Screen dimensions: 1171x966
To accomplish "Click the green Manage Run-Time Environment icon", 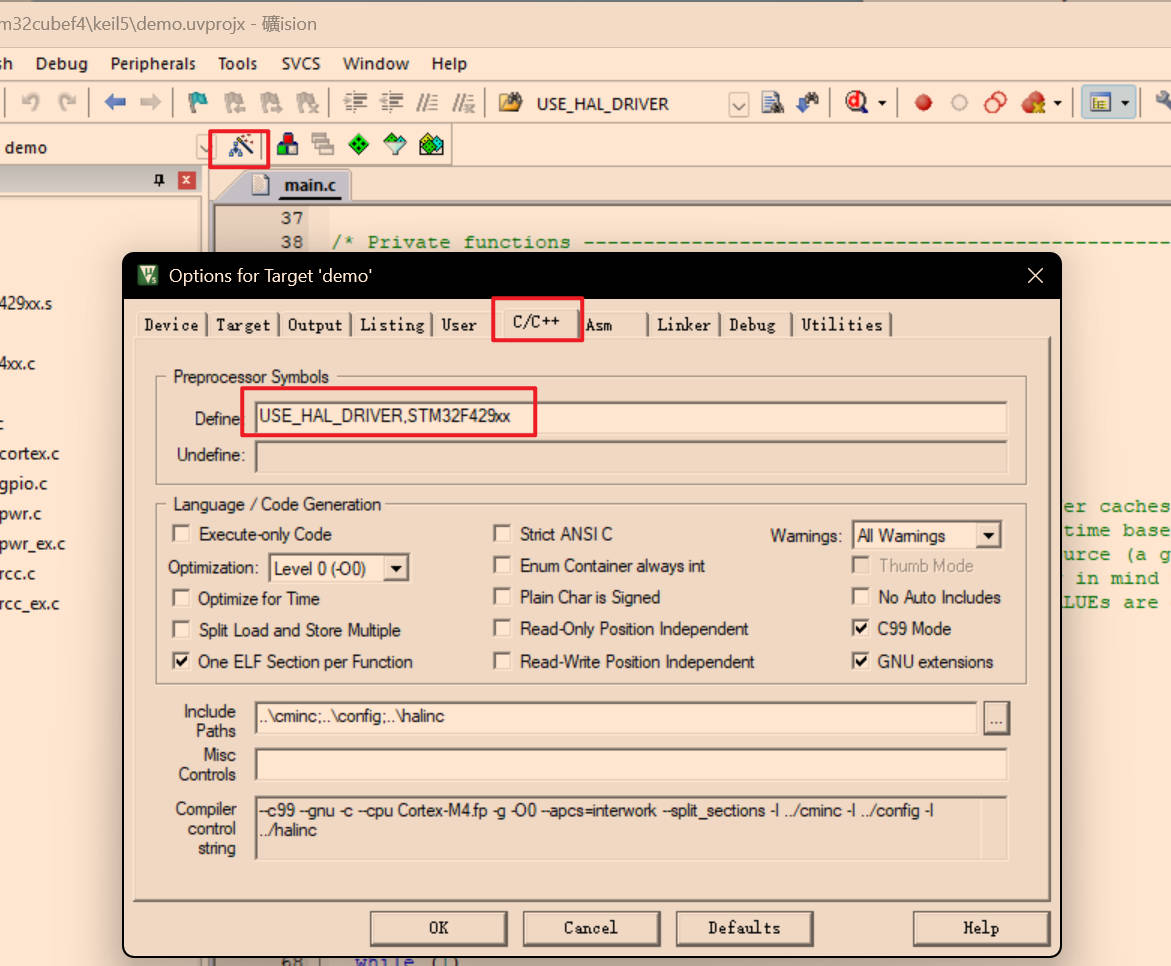I will pyautogui.click(x=358, y=145).
